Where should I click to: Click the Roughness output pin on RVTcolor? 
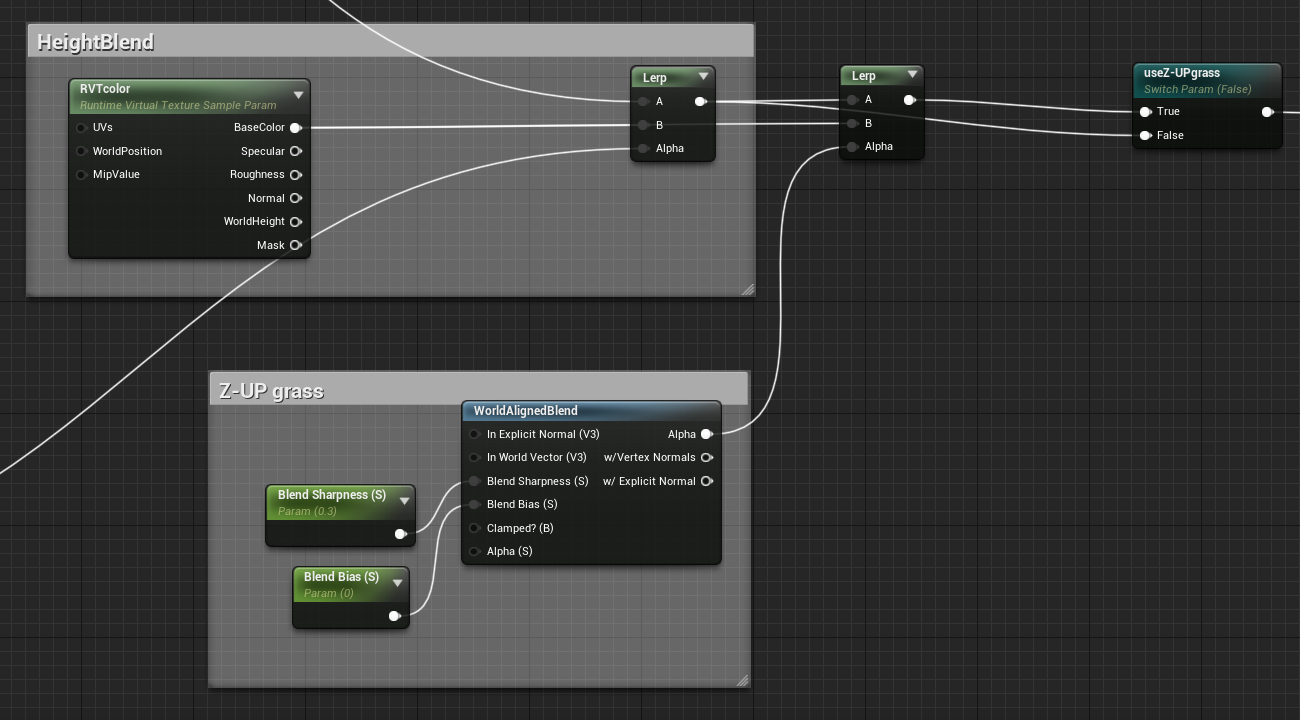pyautogui.click(x=296, y=175)
